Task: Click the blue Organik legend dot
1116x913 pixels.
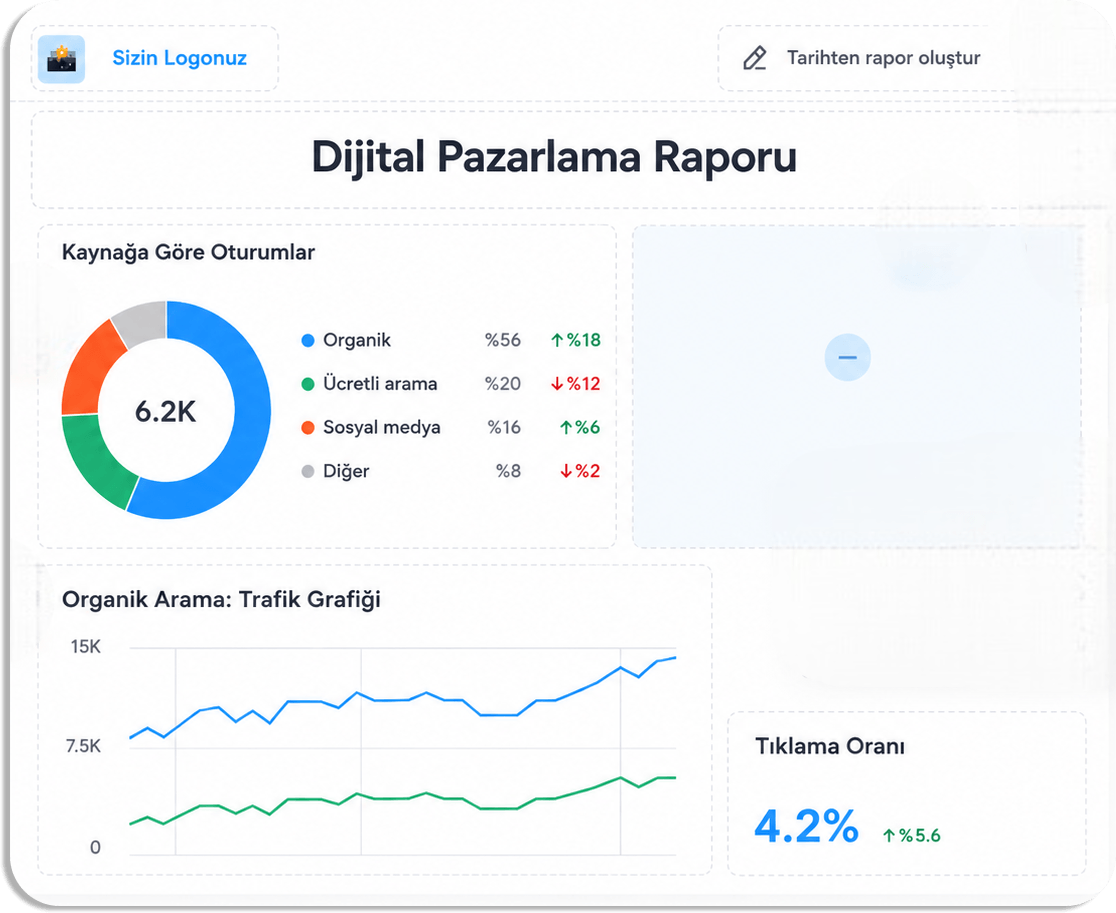Action: [307, 340]
